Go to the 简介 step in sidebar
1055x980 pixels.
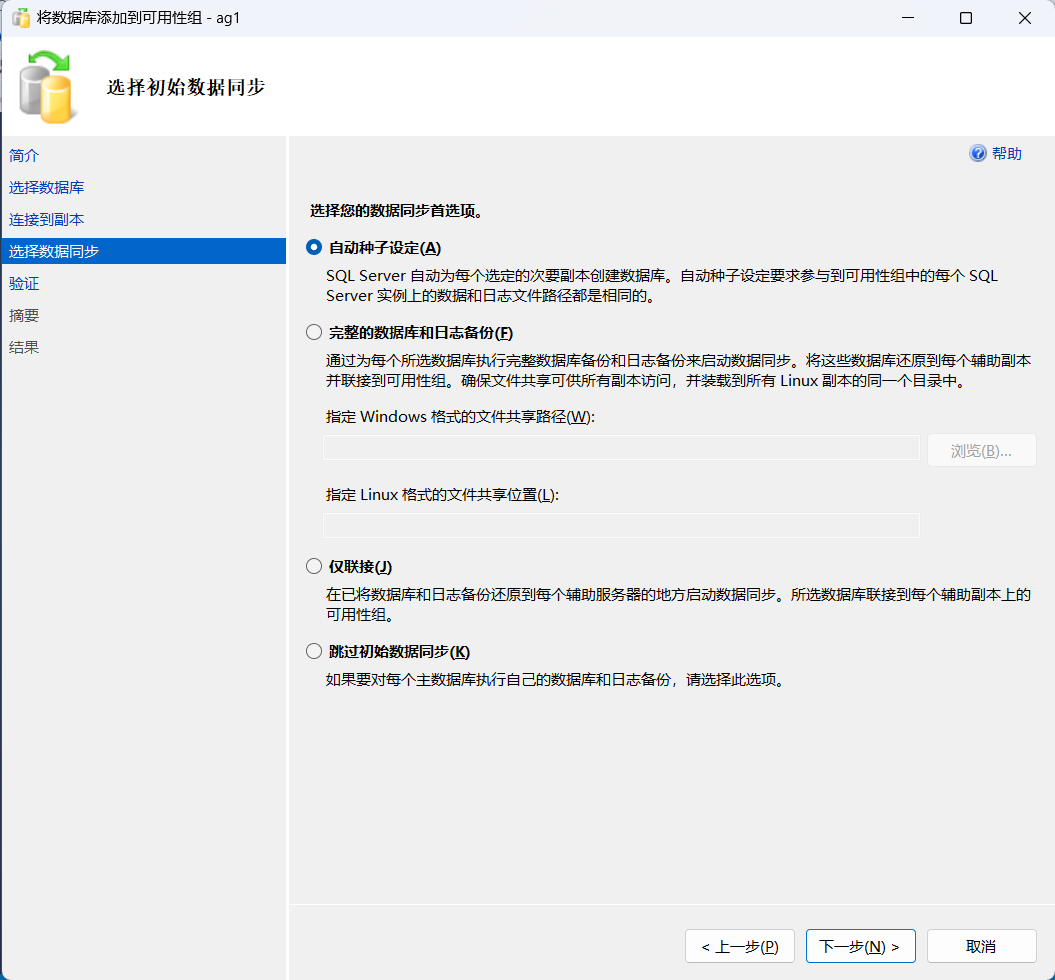click(x=24, y=155)
